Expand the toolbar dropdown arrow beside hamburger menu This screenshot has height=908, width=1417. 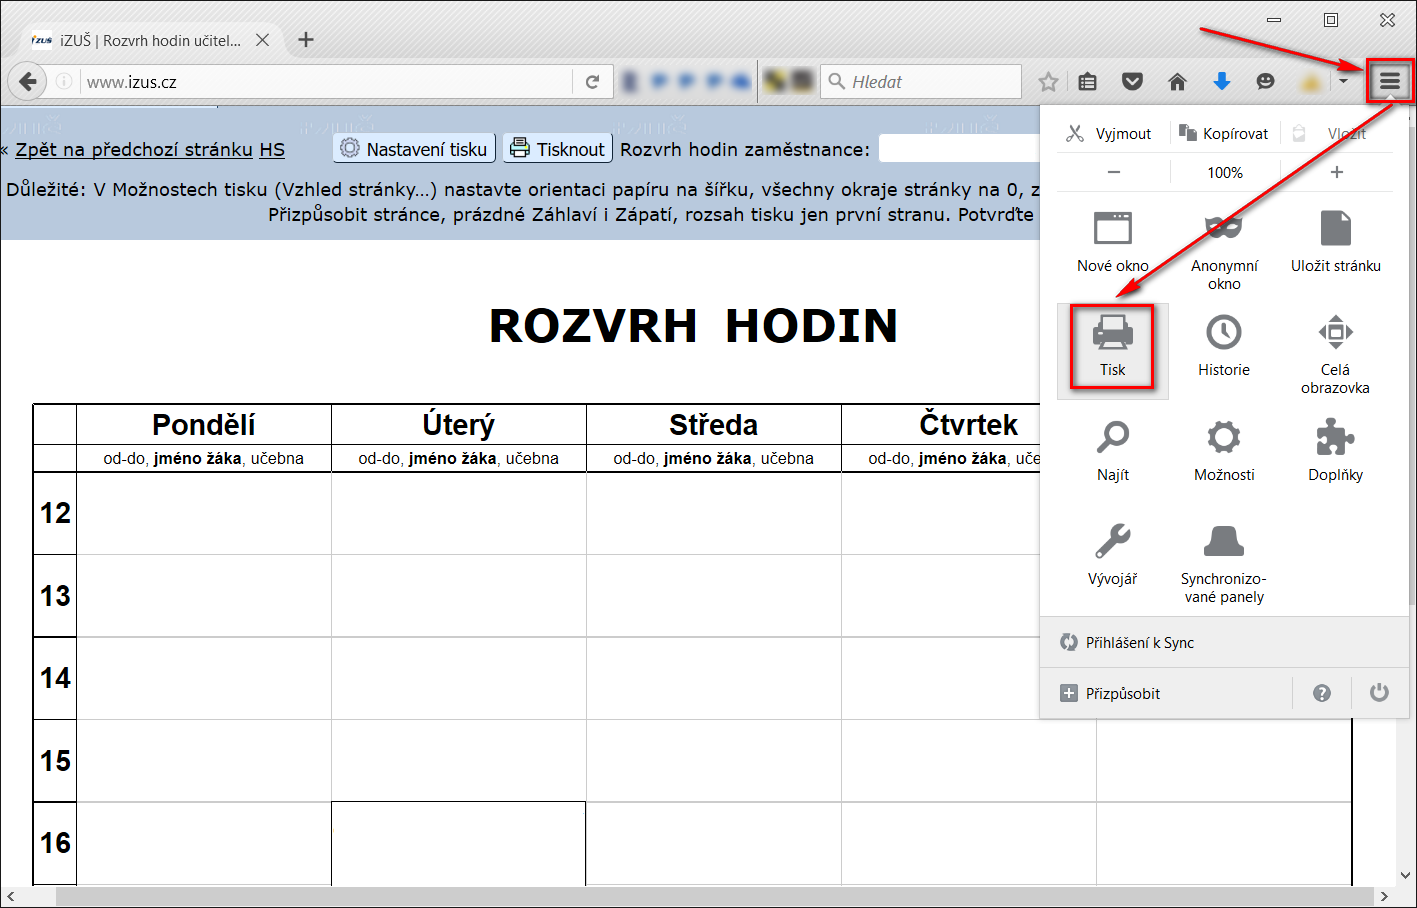pyautogui.click(x=1344, y=82)
